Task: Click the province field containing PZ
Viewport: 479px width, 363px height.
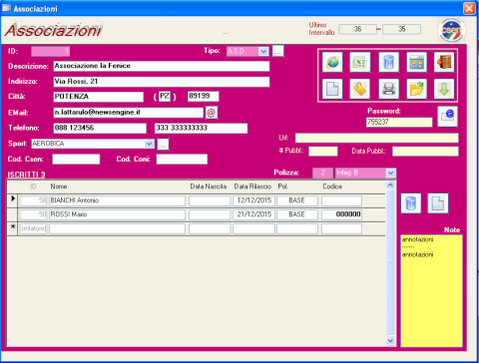Action: [164, 96]
